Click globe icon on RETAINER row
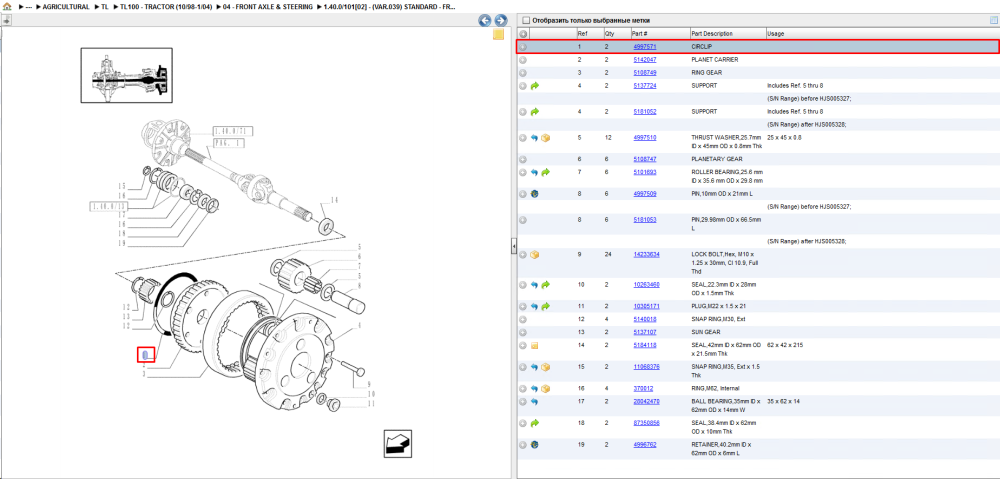 coord(534,445)
